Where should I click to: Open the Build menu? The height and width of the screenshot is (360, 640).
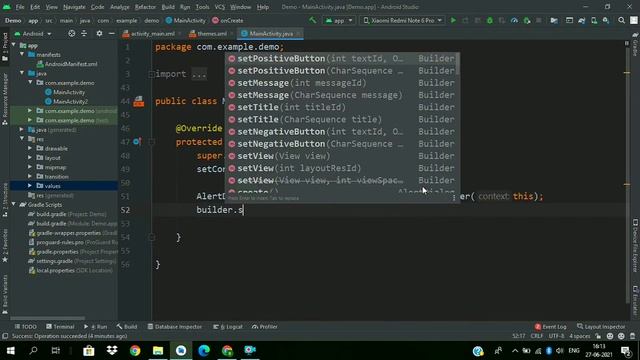click(168, 7)
